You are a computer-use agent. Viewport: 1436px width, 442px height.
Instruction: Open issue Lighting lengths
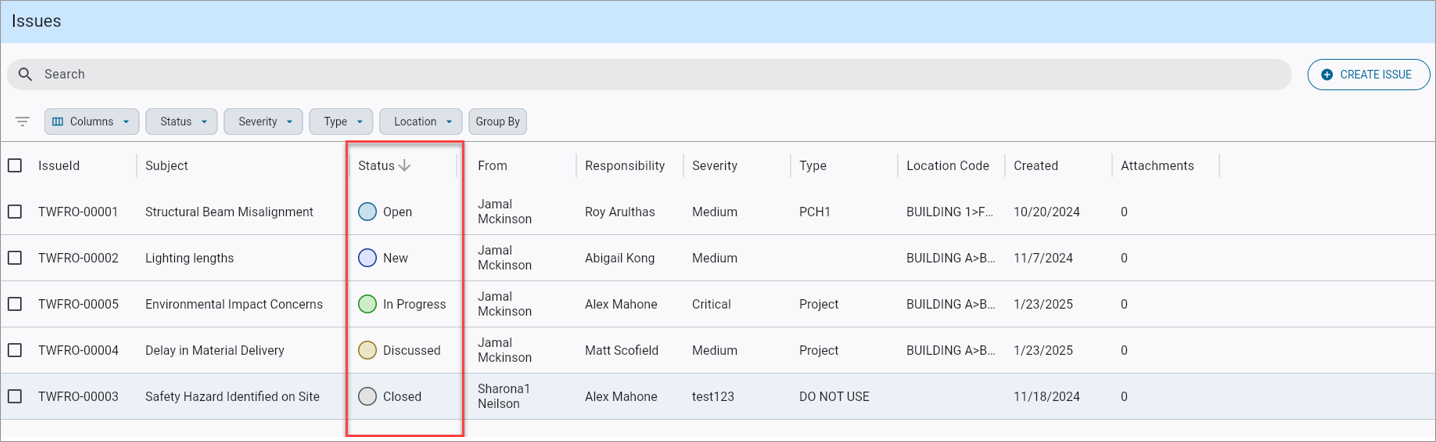(x=189, y=258)
